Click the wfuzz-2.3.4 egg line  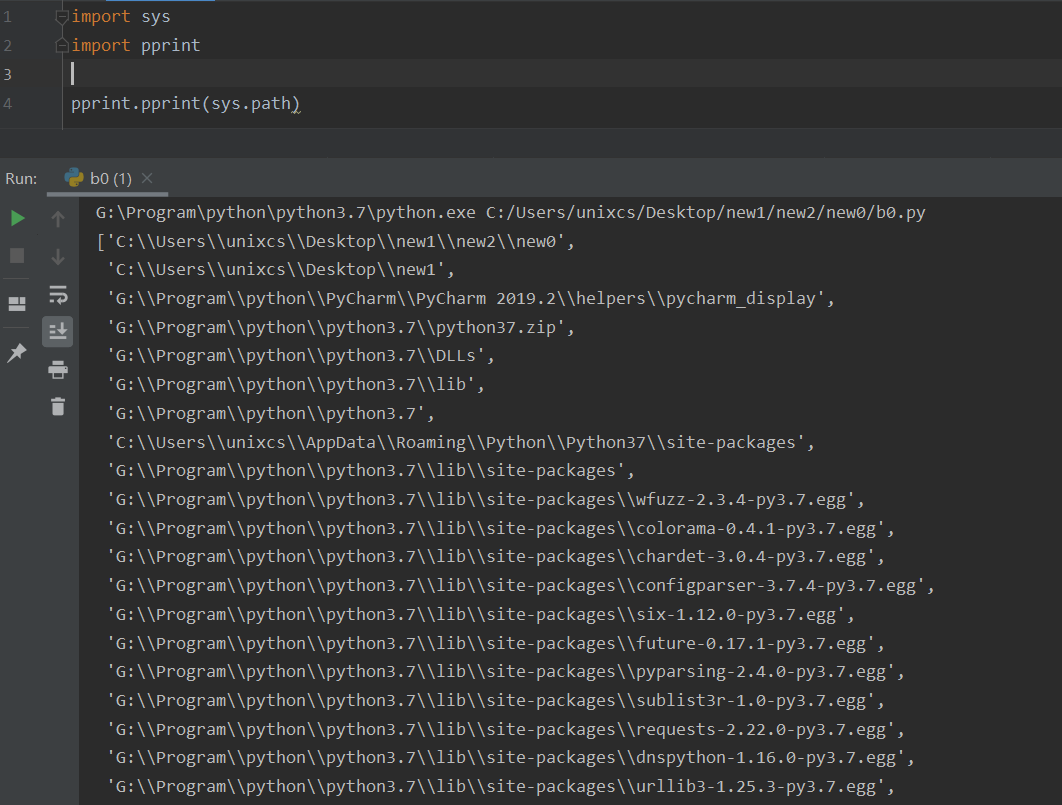[x=486, y=500]
